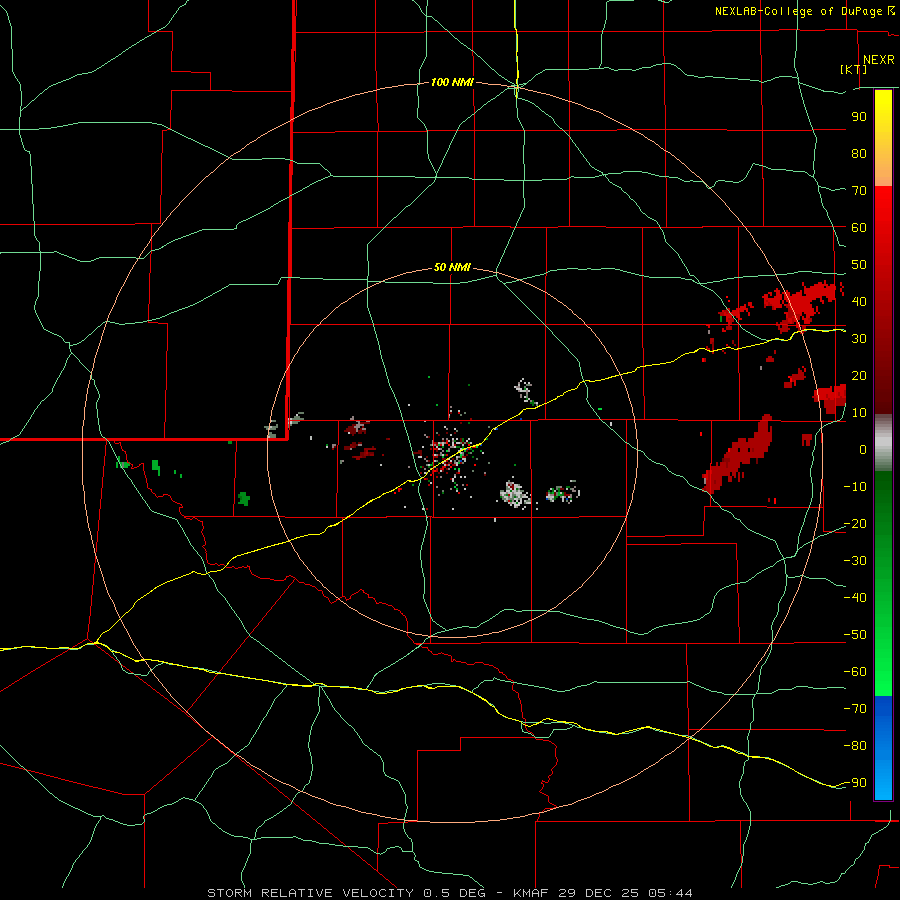Click the 0 value on velocity scale
This screenshot has height=900, width=900.
click(x=863, y=449)
